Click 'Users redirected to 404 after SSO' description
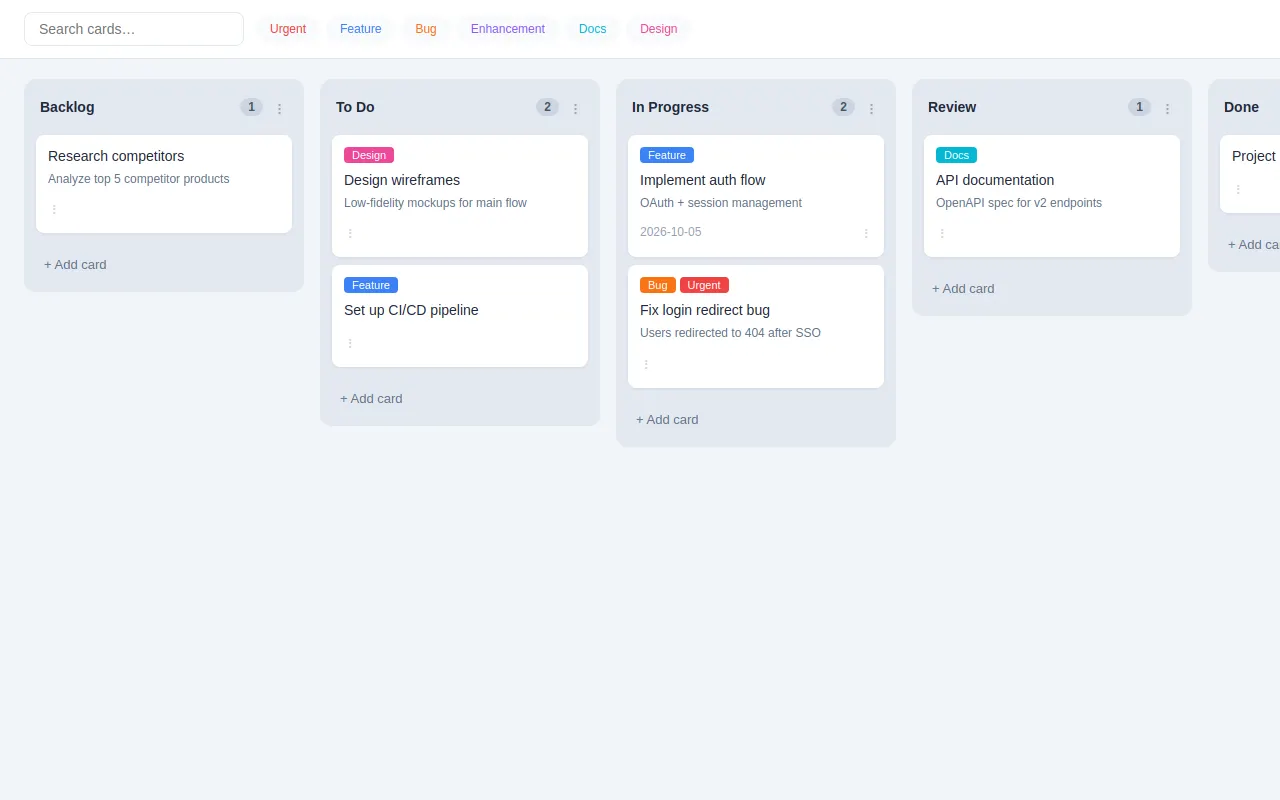 click(730, 333)
